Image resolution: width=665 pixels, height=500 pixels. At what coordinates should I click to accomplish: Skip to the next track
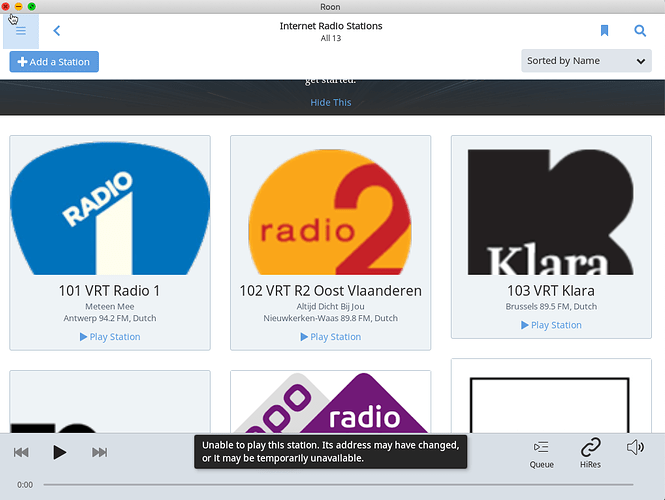100,453
